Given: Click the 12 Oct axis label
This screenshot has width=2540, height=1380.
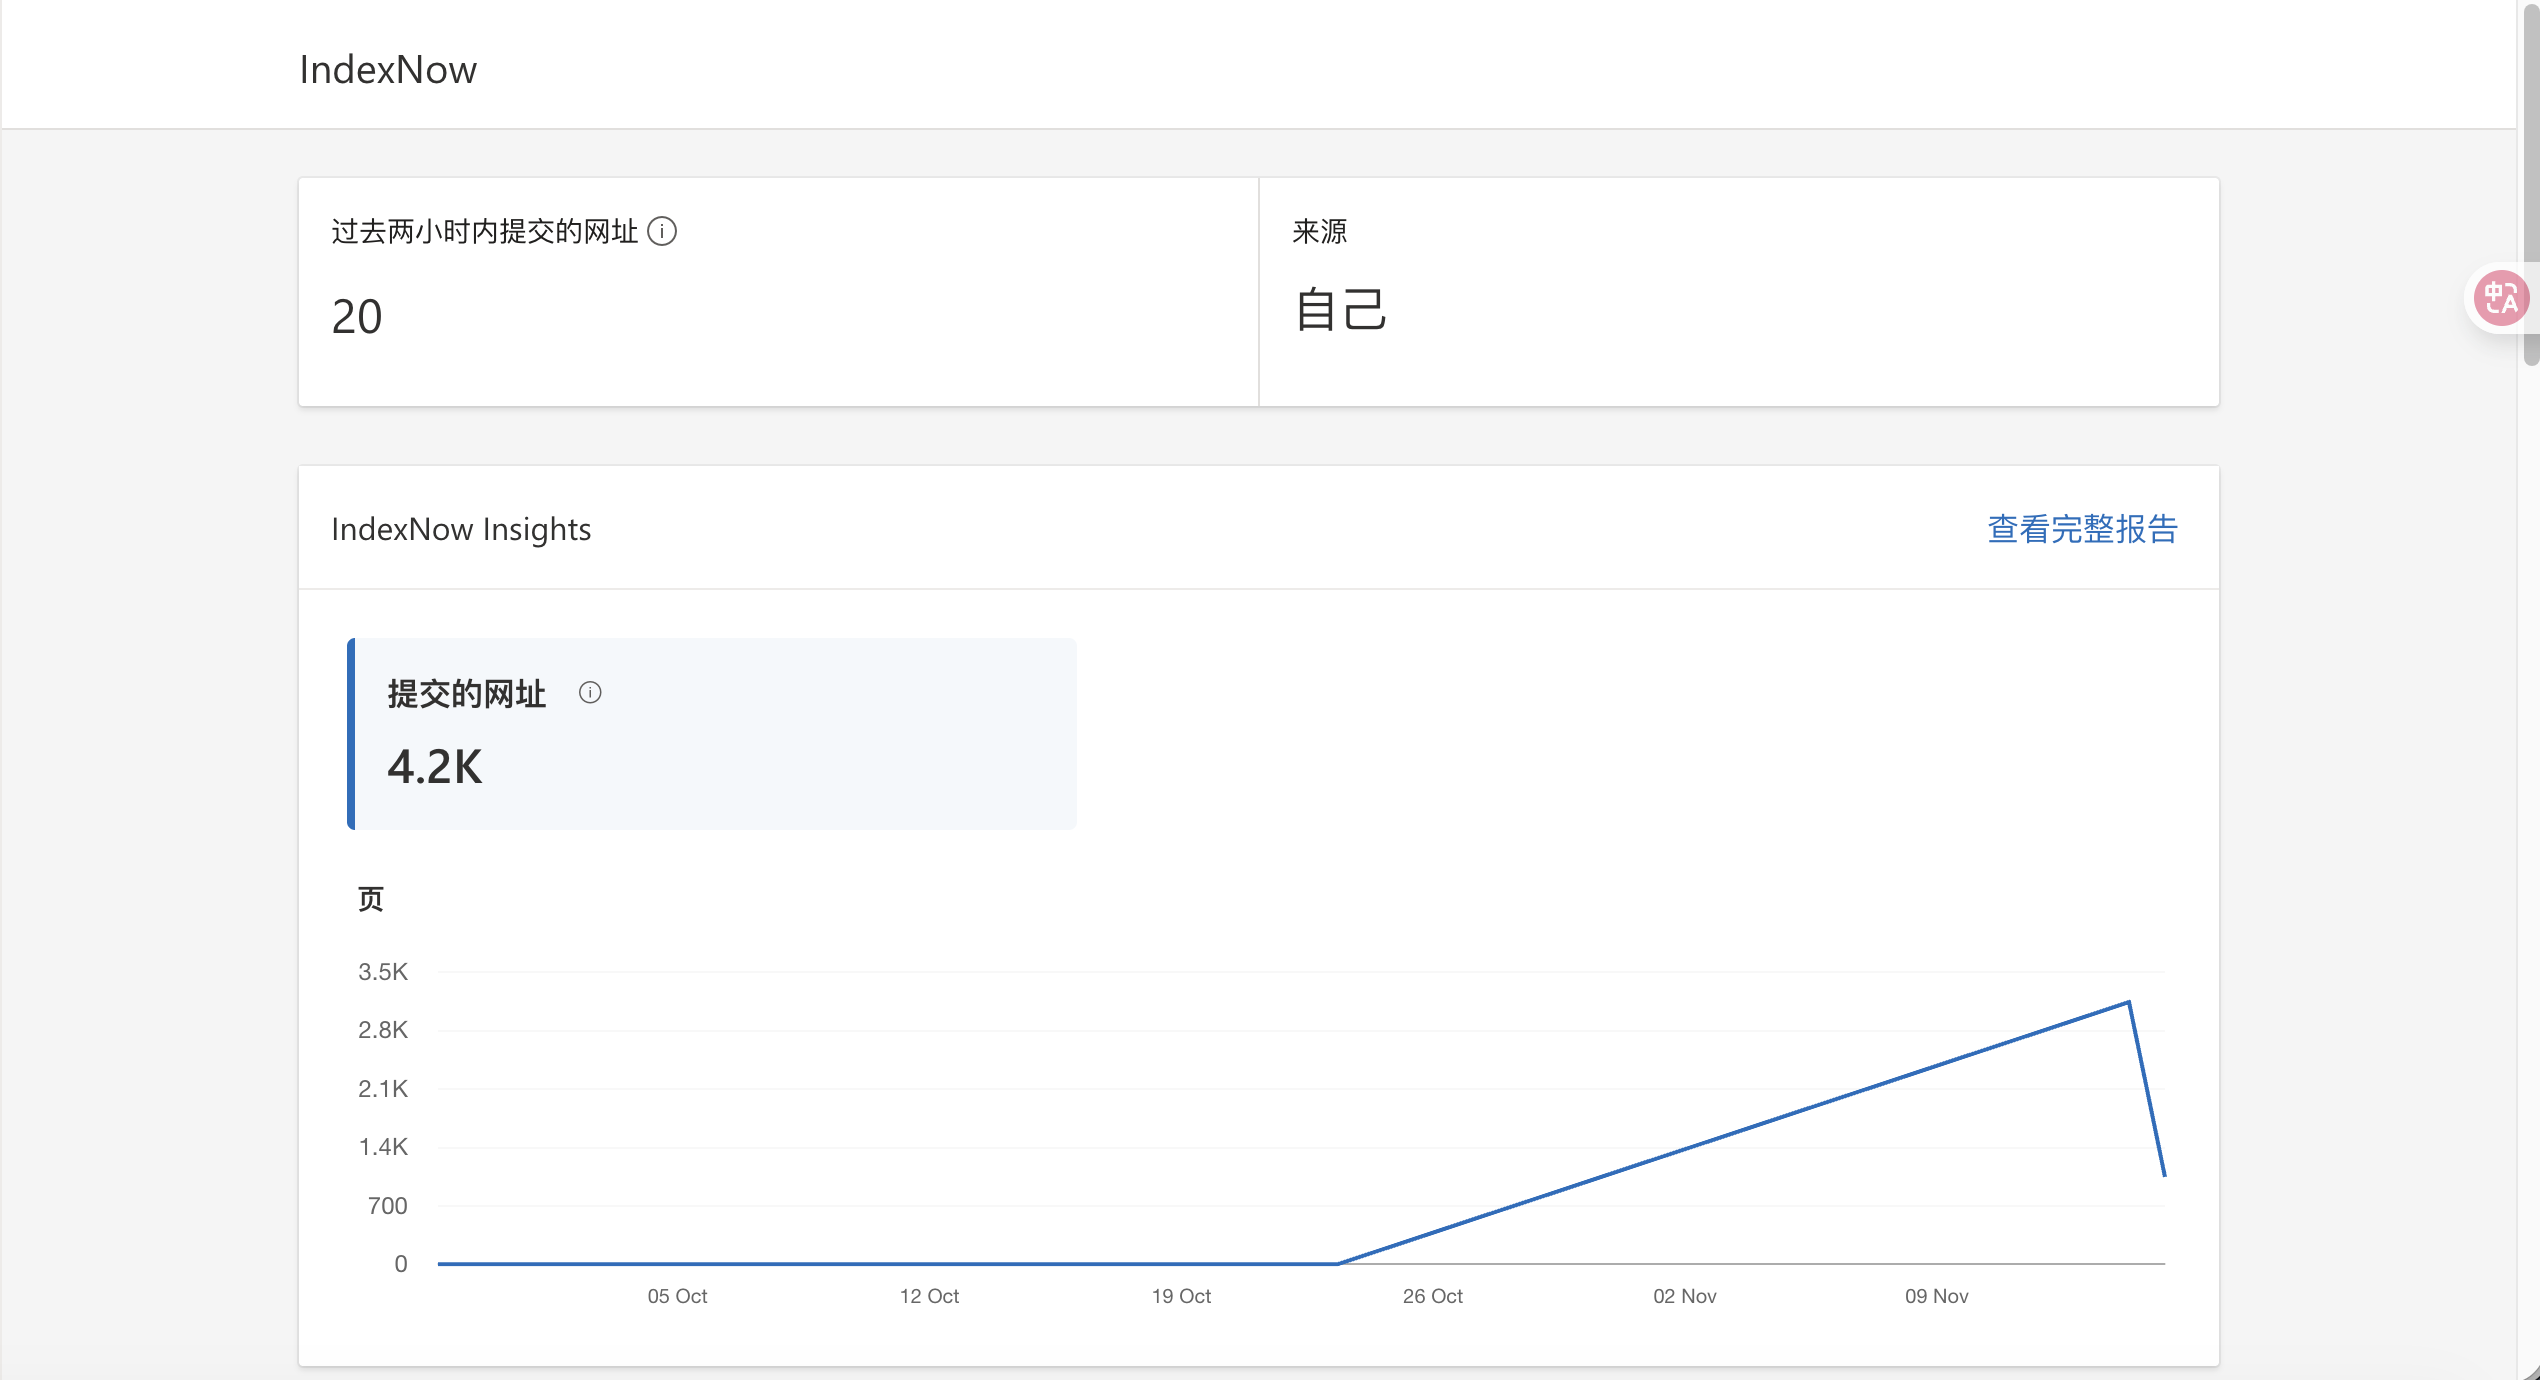Looking at the screenshot, I should point(929,1296).
